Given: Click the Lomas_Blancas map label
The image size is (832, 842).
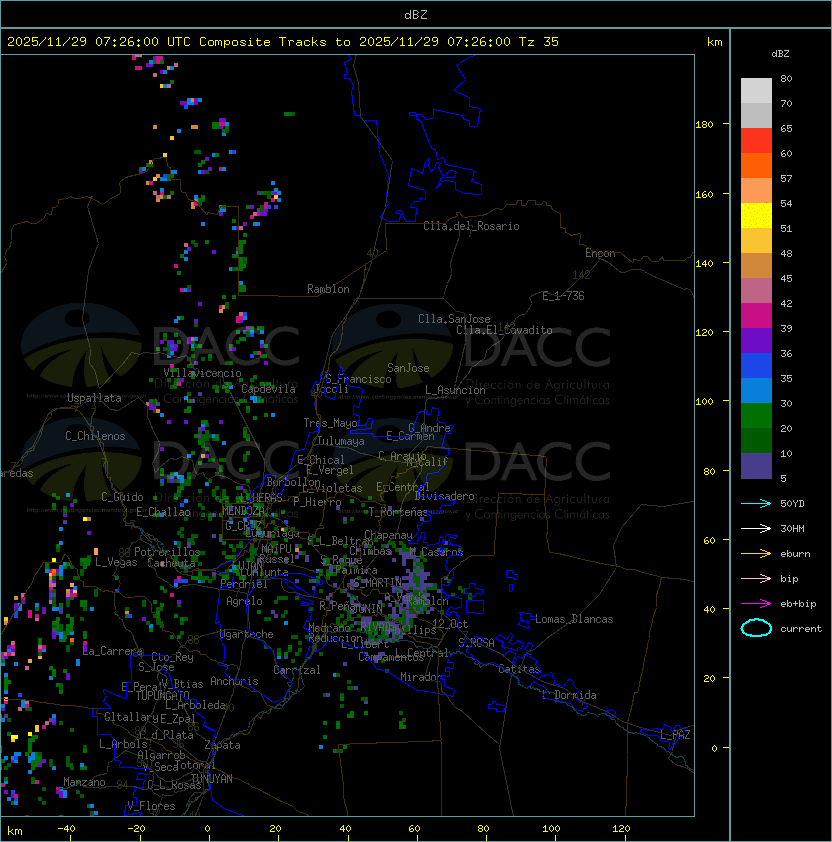Looking at the screenshot, I should [x=574, y=619].
